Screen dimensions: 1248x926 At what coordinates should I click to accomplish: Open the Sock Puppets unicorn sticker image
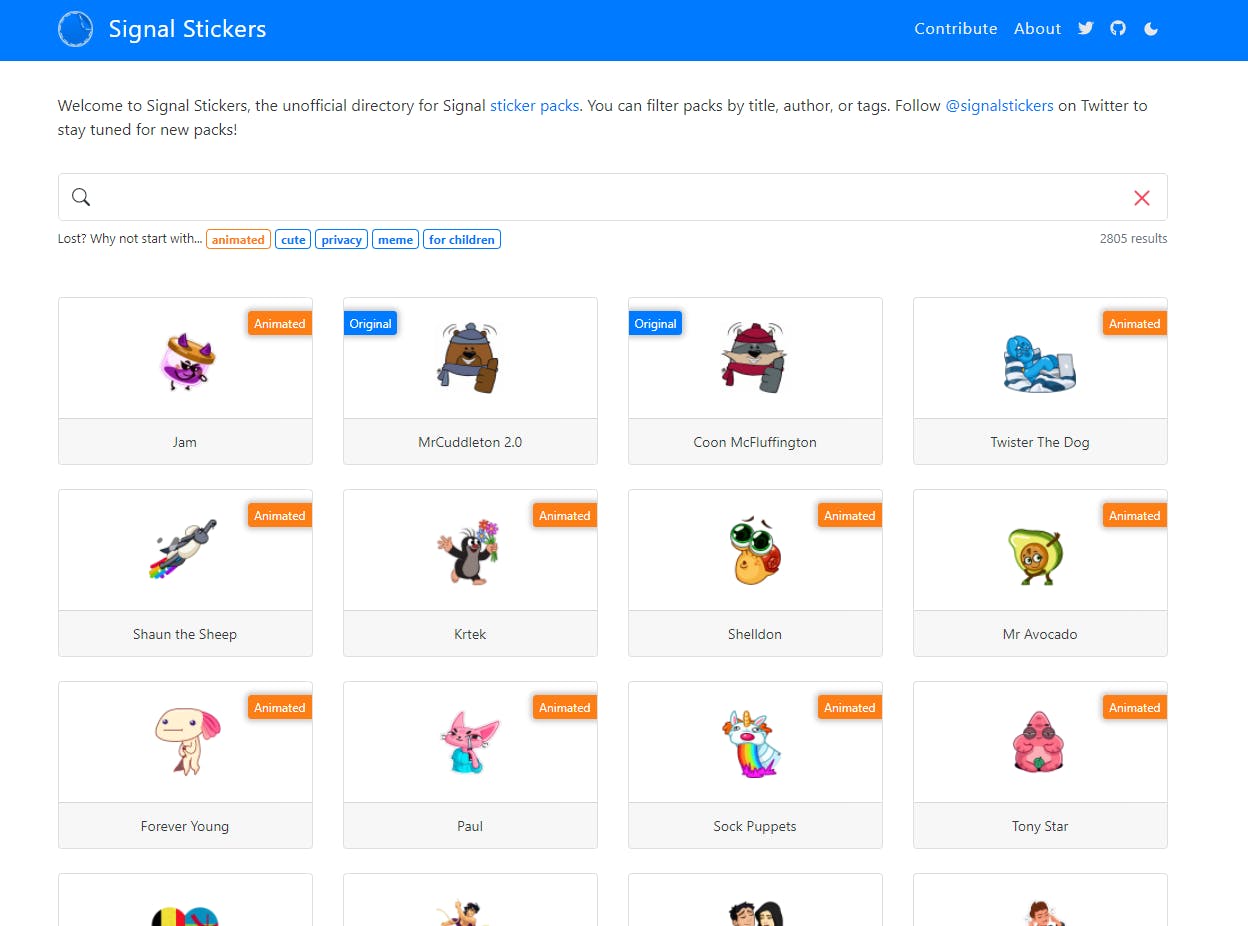coord(751,743)
